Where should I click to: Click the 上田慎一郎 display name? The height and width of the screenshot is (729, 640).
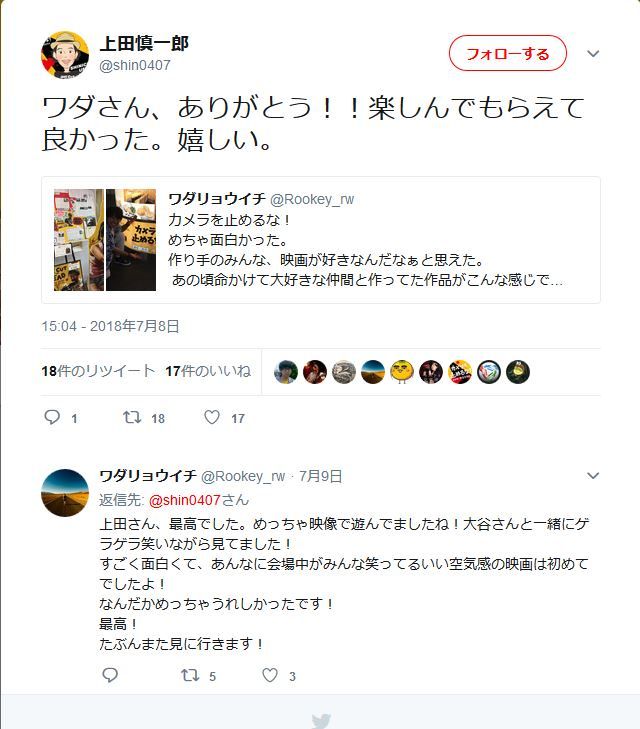(x=144, y=43)
